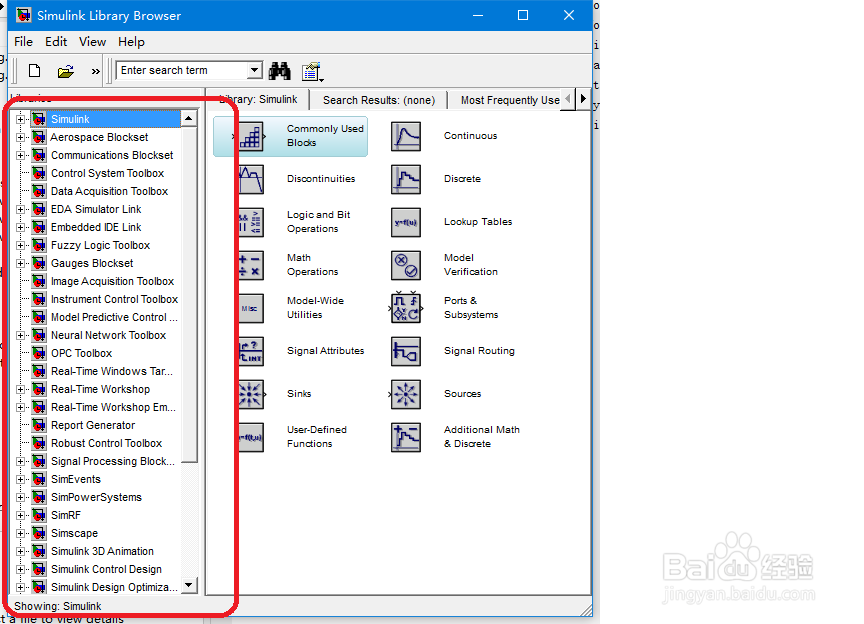Open the Help menu
864x624 pixels.
click(x=131, y=42)
